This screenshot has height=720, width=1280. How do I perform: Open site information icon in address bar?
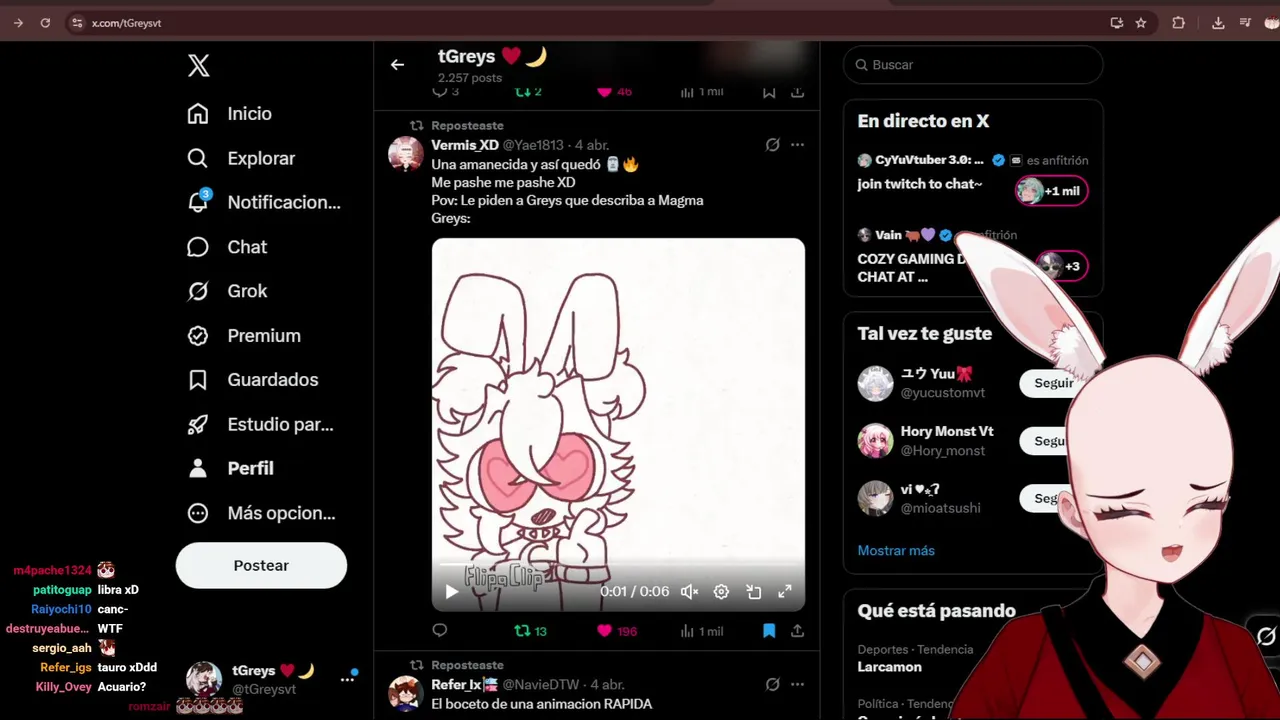tap(77, 23)
